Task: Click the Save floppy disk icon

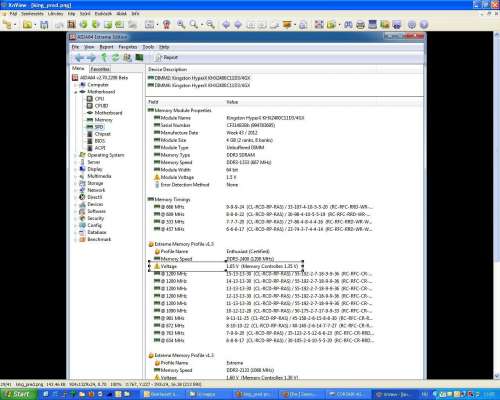Action: point(44,24)
